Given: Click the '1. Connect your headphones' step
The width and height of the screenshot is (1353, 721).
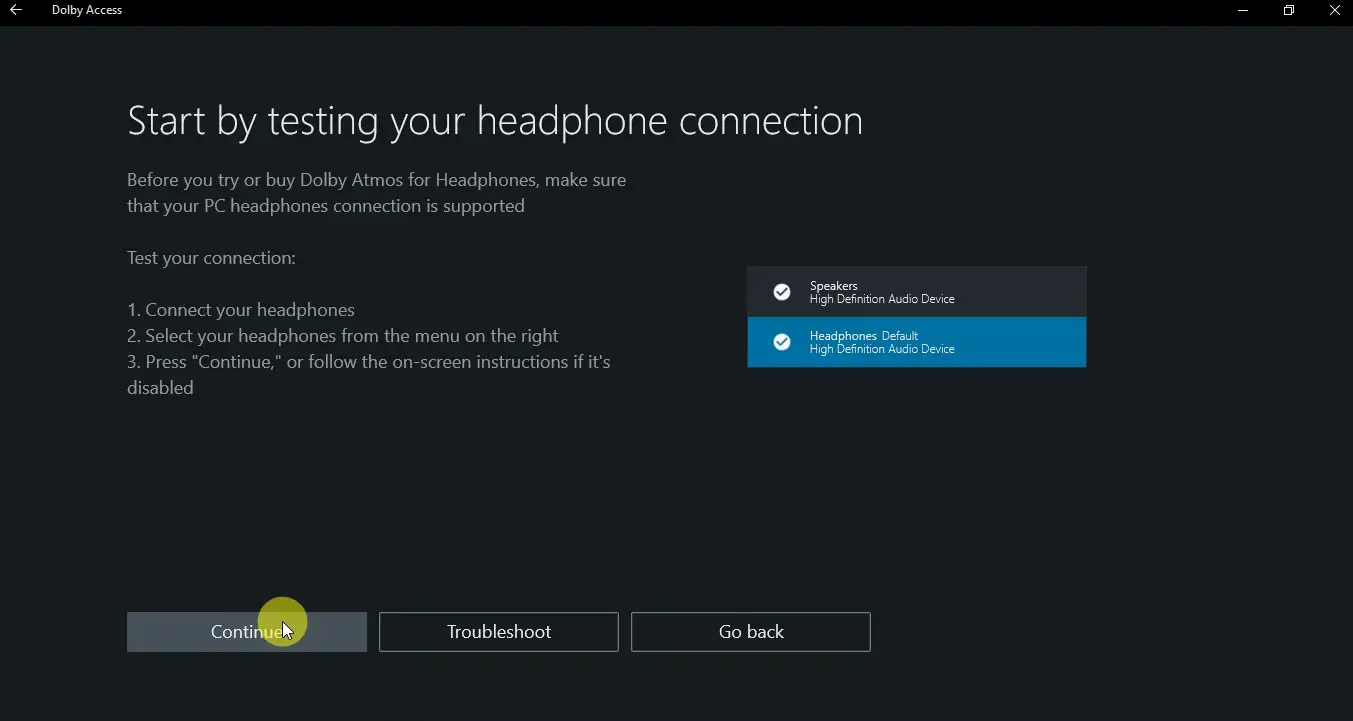Looking at the screenshot, I should click(x=241, y=310).
